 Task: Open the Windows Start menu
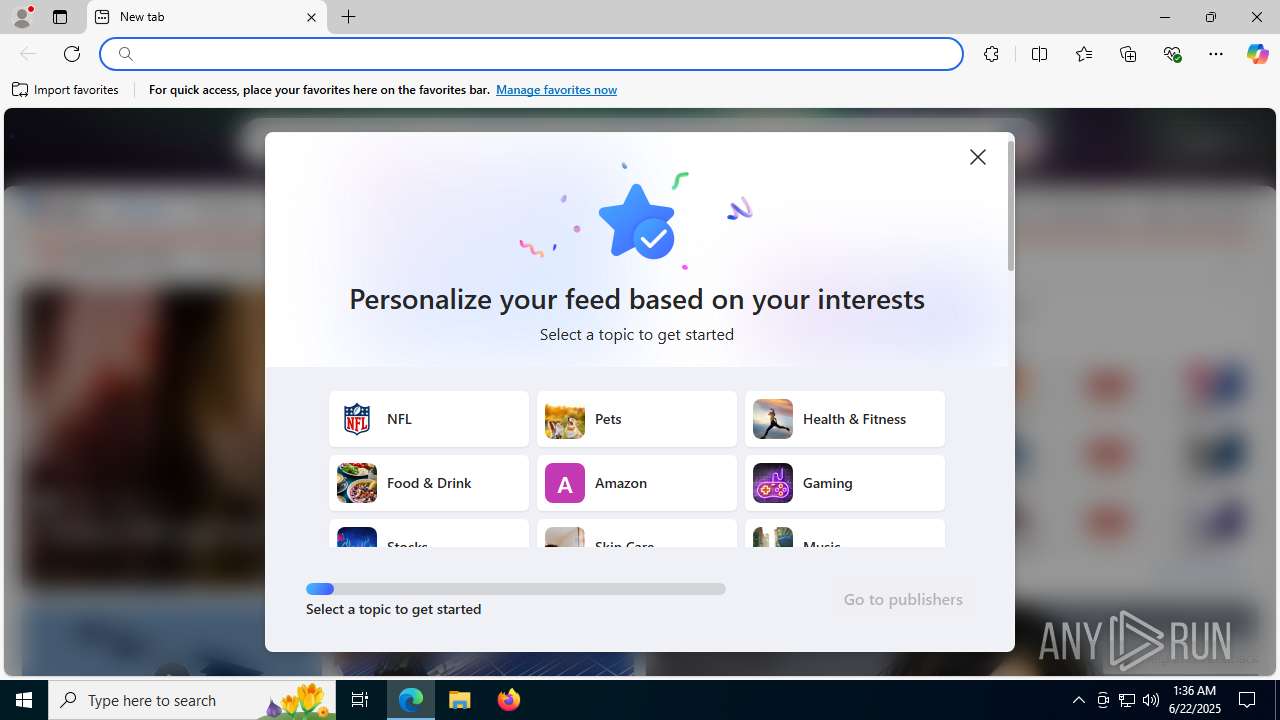click(24, 700)
